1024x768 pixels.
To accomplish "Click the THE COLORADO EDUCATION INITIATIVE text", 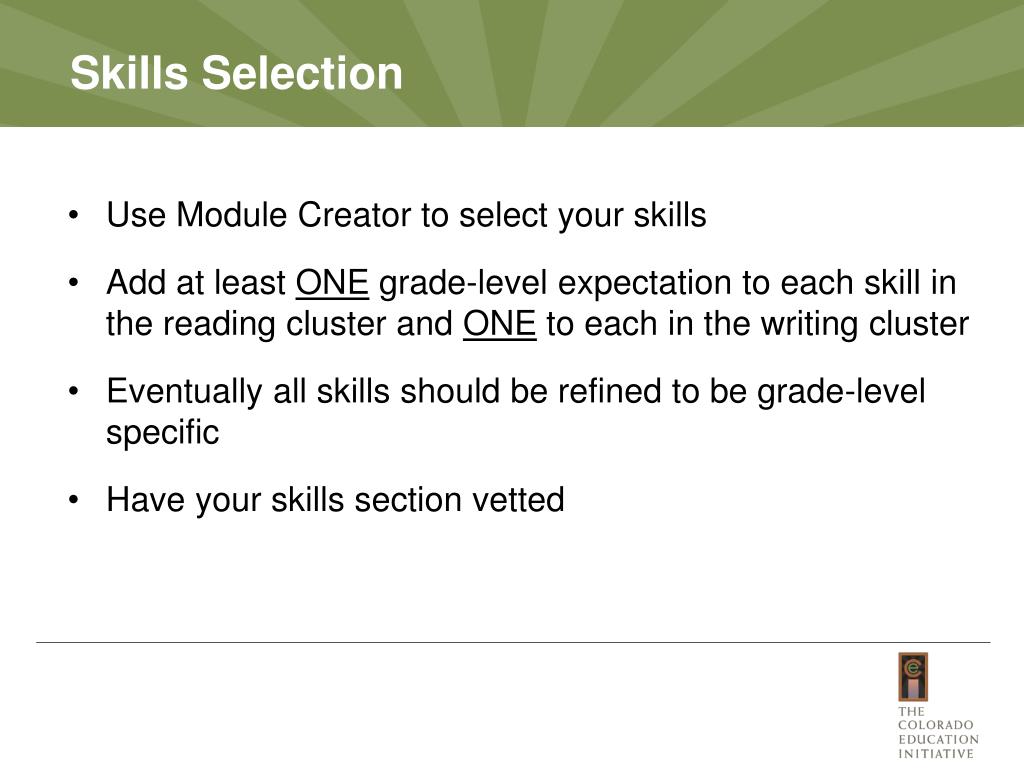I will [x=938, y=733].
